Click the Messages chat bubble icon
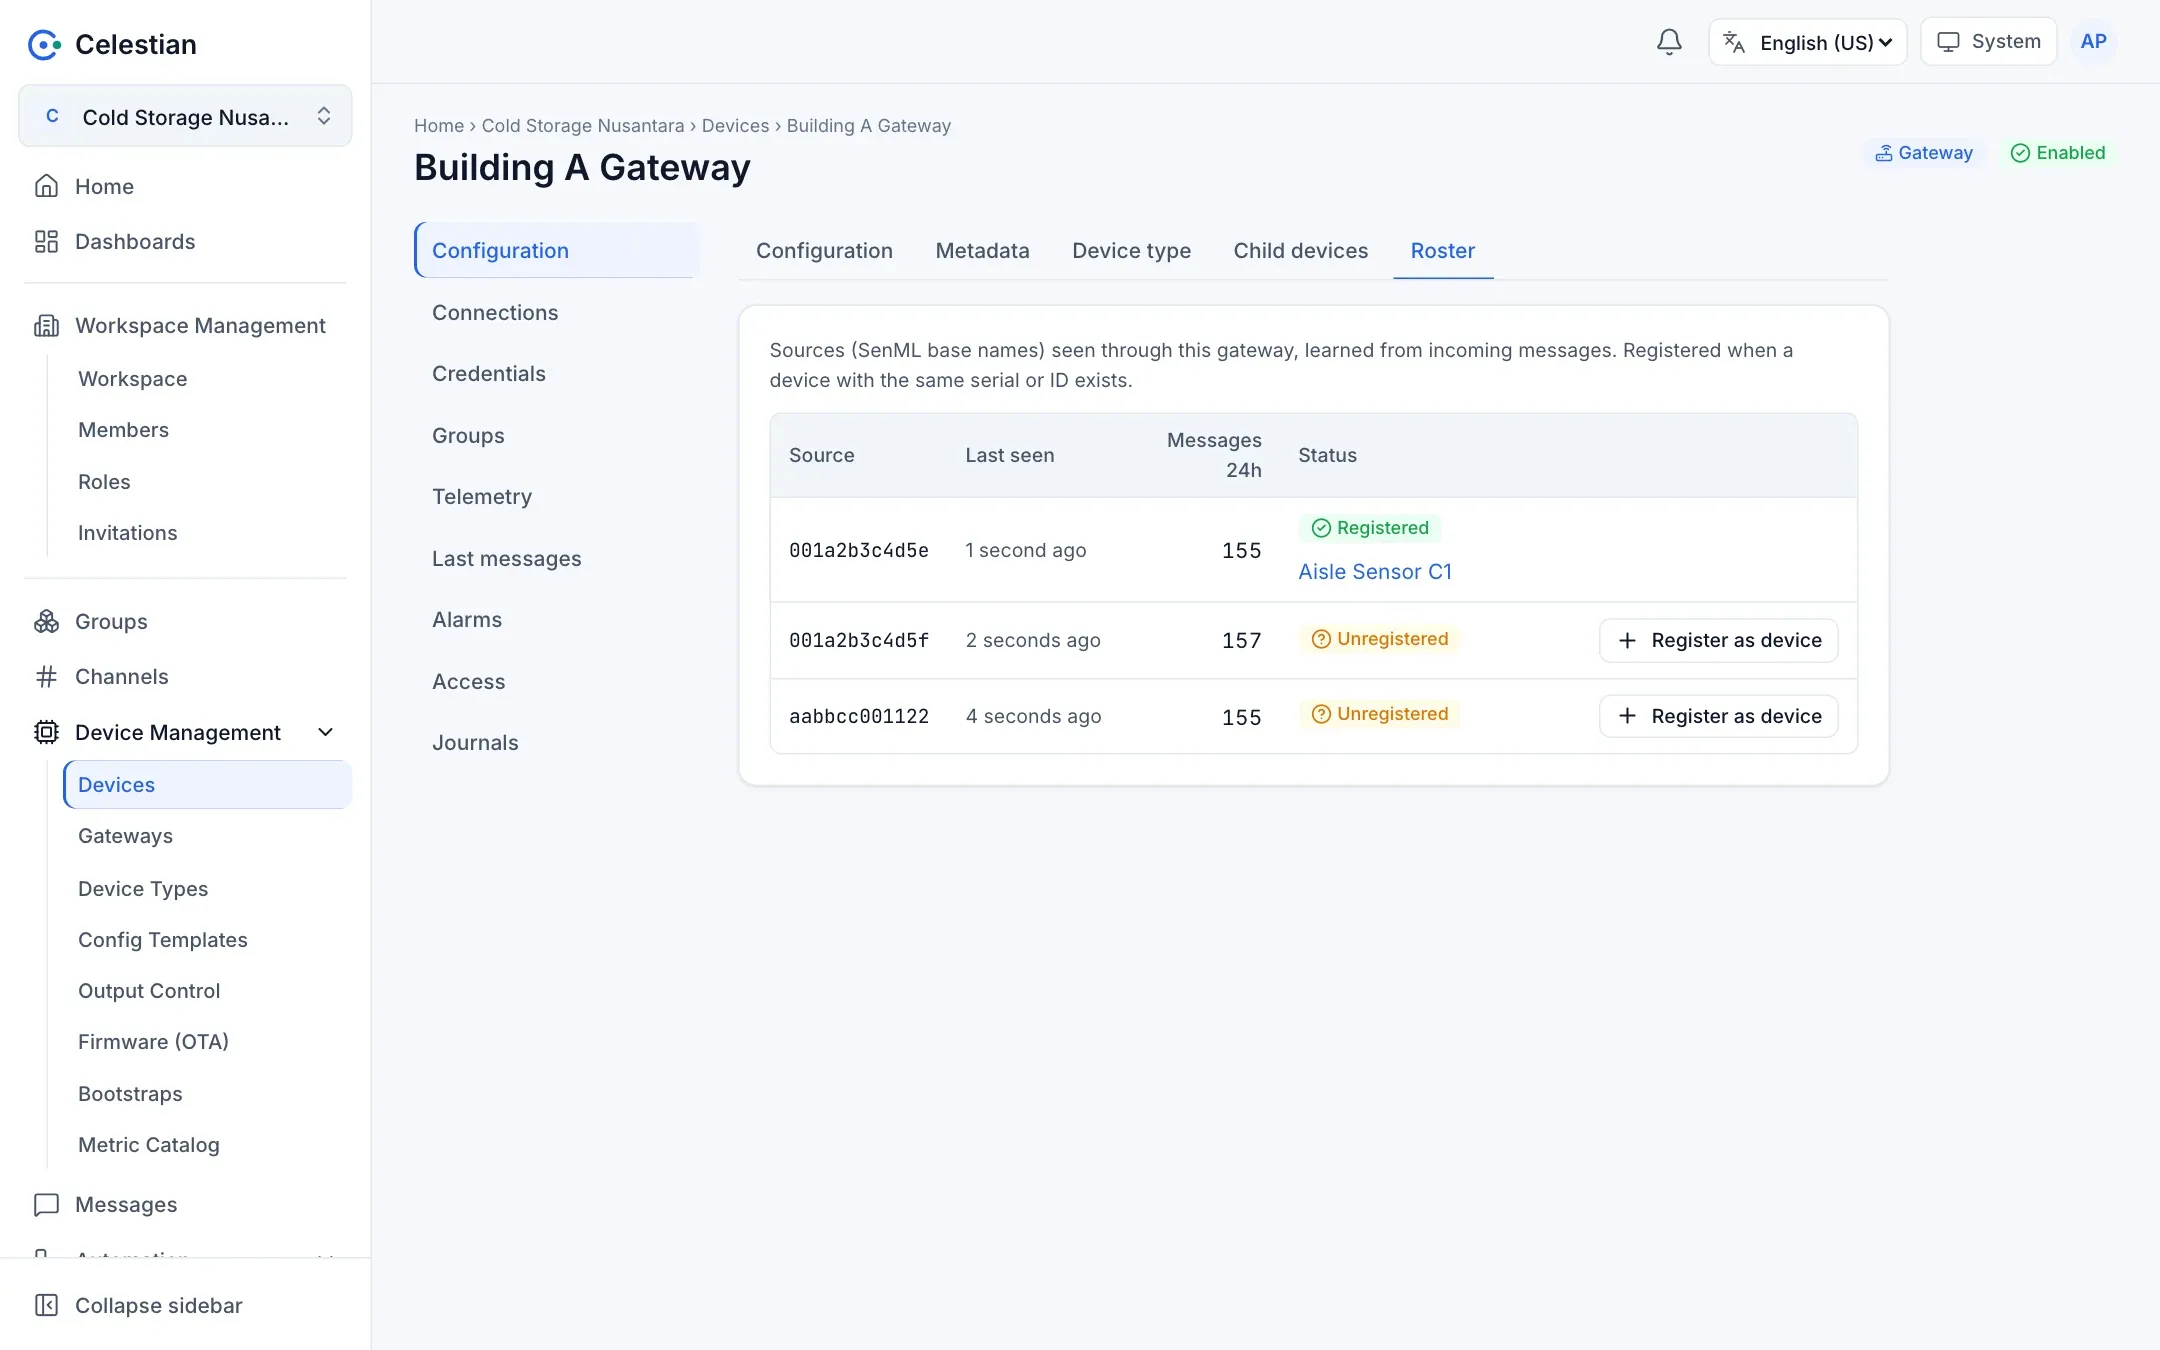This screenshot has height=1350, width=2160. tap(46, 1205)
